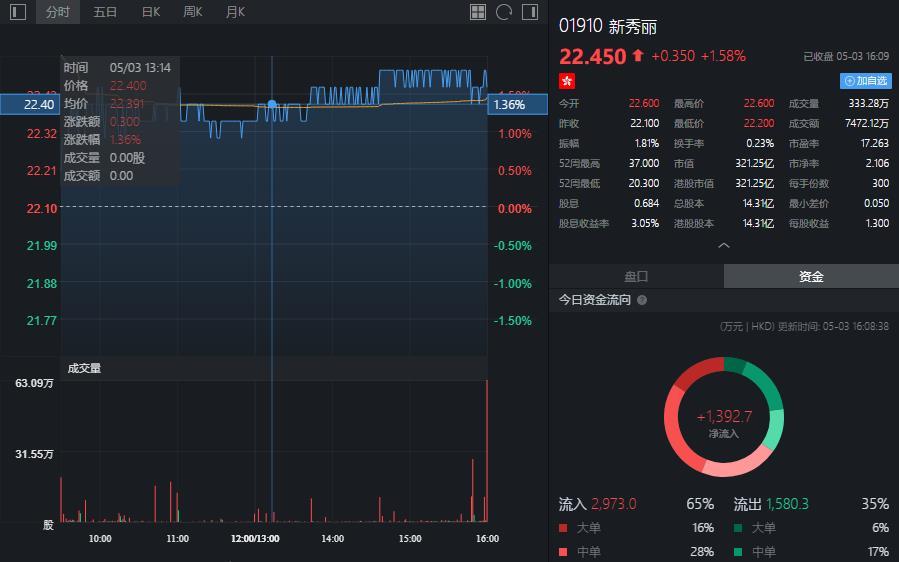Select the 分时 intraday tab

[x=58, y=12]
